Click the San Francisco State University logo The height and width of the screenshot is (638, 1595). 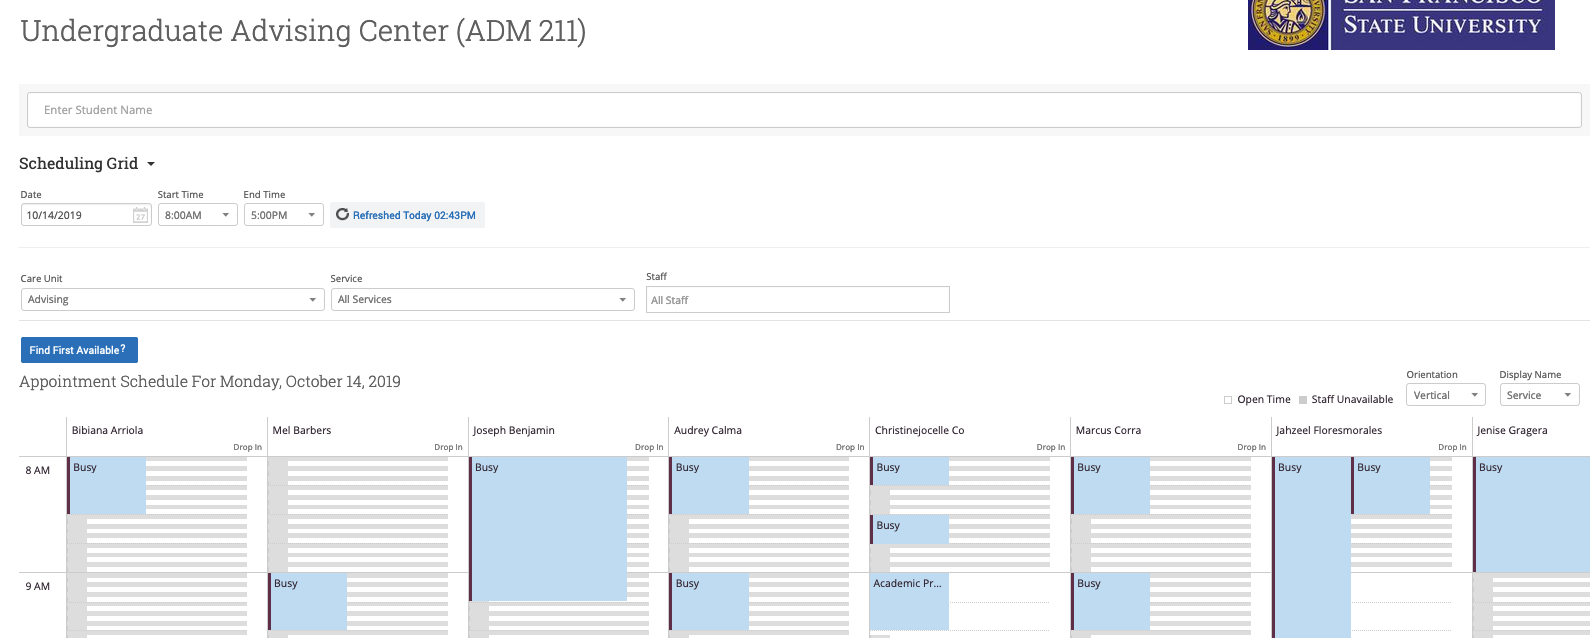click(1401, 24)
